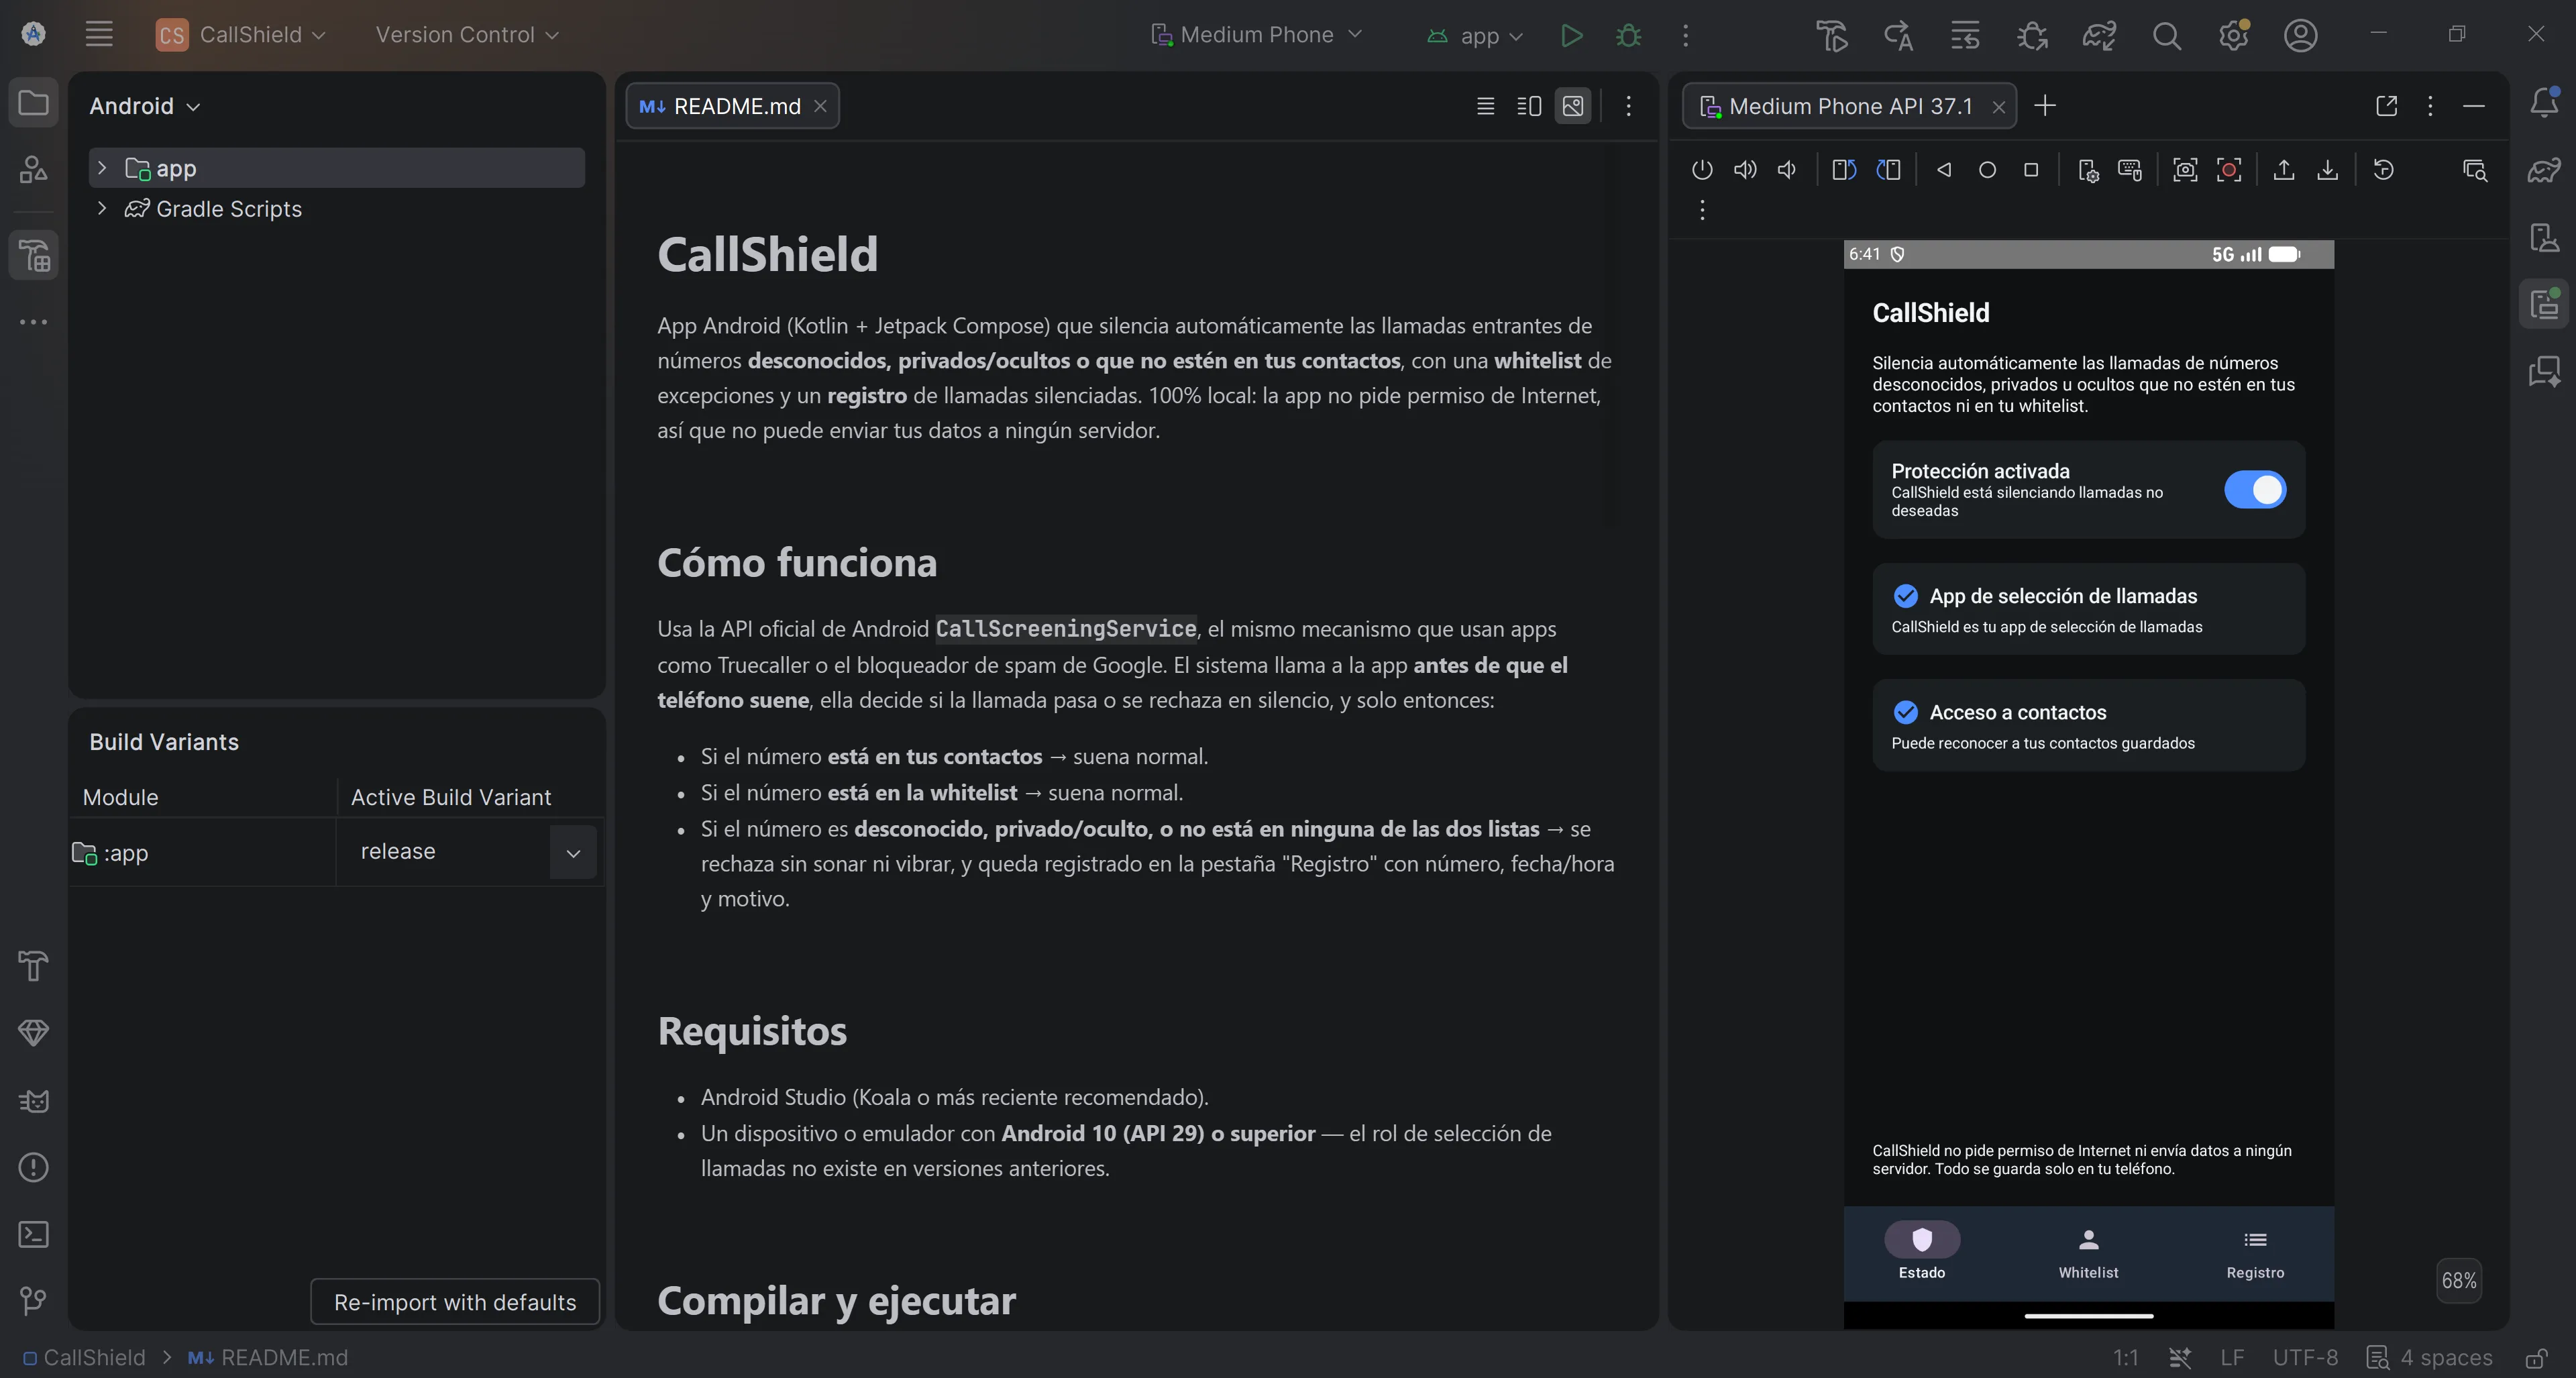This screenshot has width=2576, height=1378.
Task: Take emulator screenshot
Action: click(2185, 170)
